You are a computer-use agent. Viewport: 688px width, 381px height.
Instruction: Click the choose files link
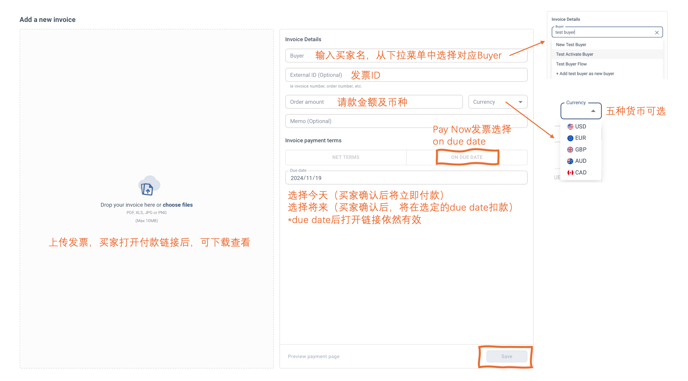[178, 205]
